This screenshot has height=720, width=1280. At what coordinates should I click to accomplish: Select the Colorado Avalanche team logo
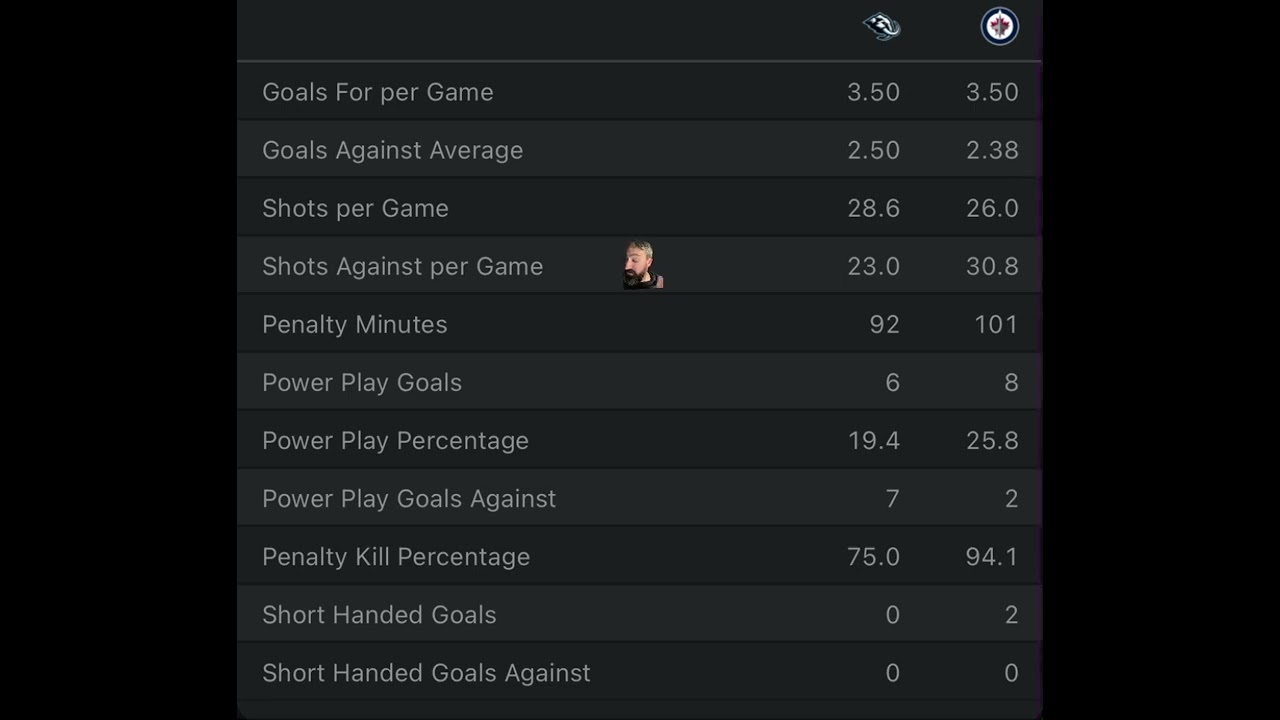pyautogui.click(x=880, y=26)
